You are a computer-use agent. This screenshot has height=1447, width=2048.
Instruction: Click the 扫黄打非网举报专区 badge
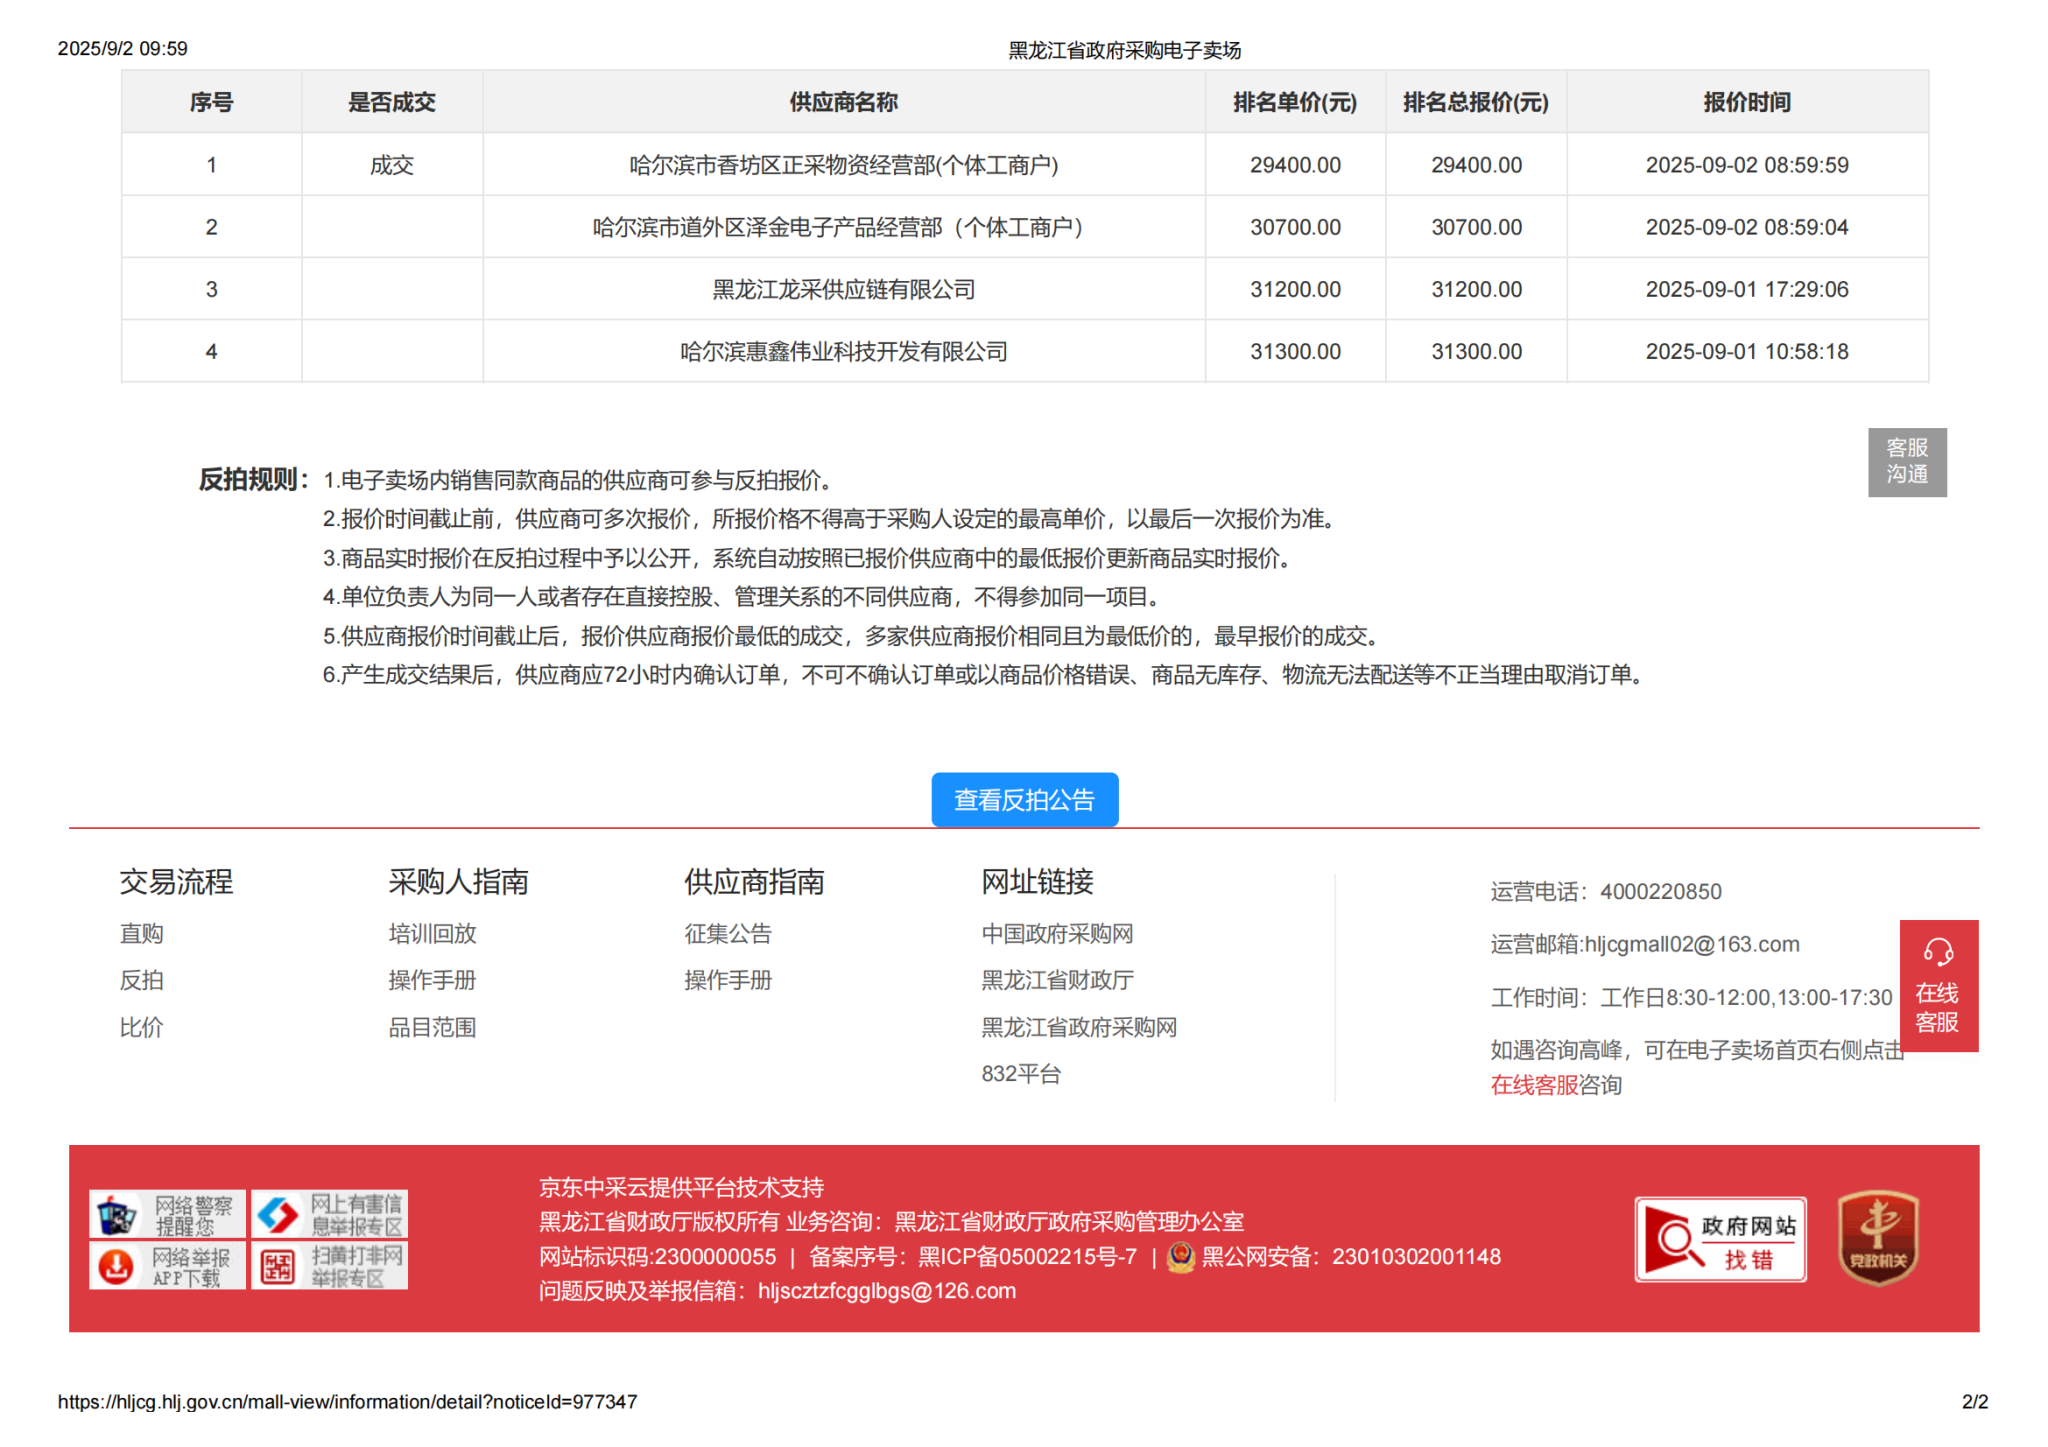[329, 1266]
